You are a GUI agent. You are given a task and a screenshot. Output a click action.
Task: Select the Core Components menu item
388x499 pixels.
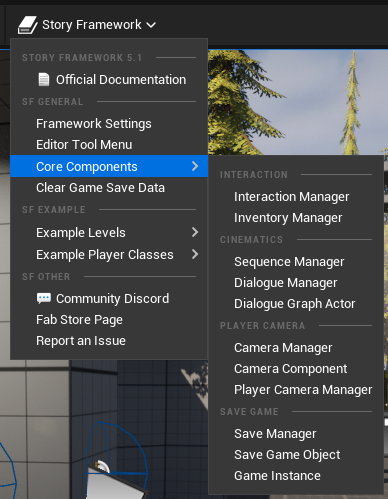tap(109, 166)
